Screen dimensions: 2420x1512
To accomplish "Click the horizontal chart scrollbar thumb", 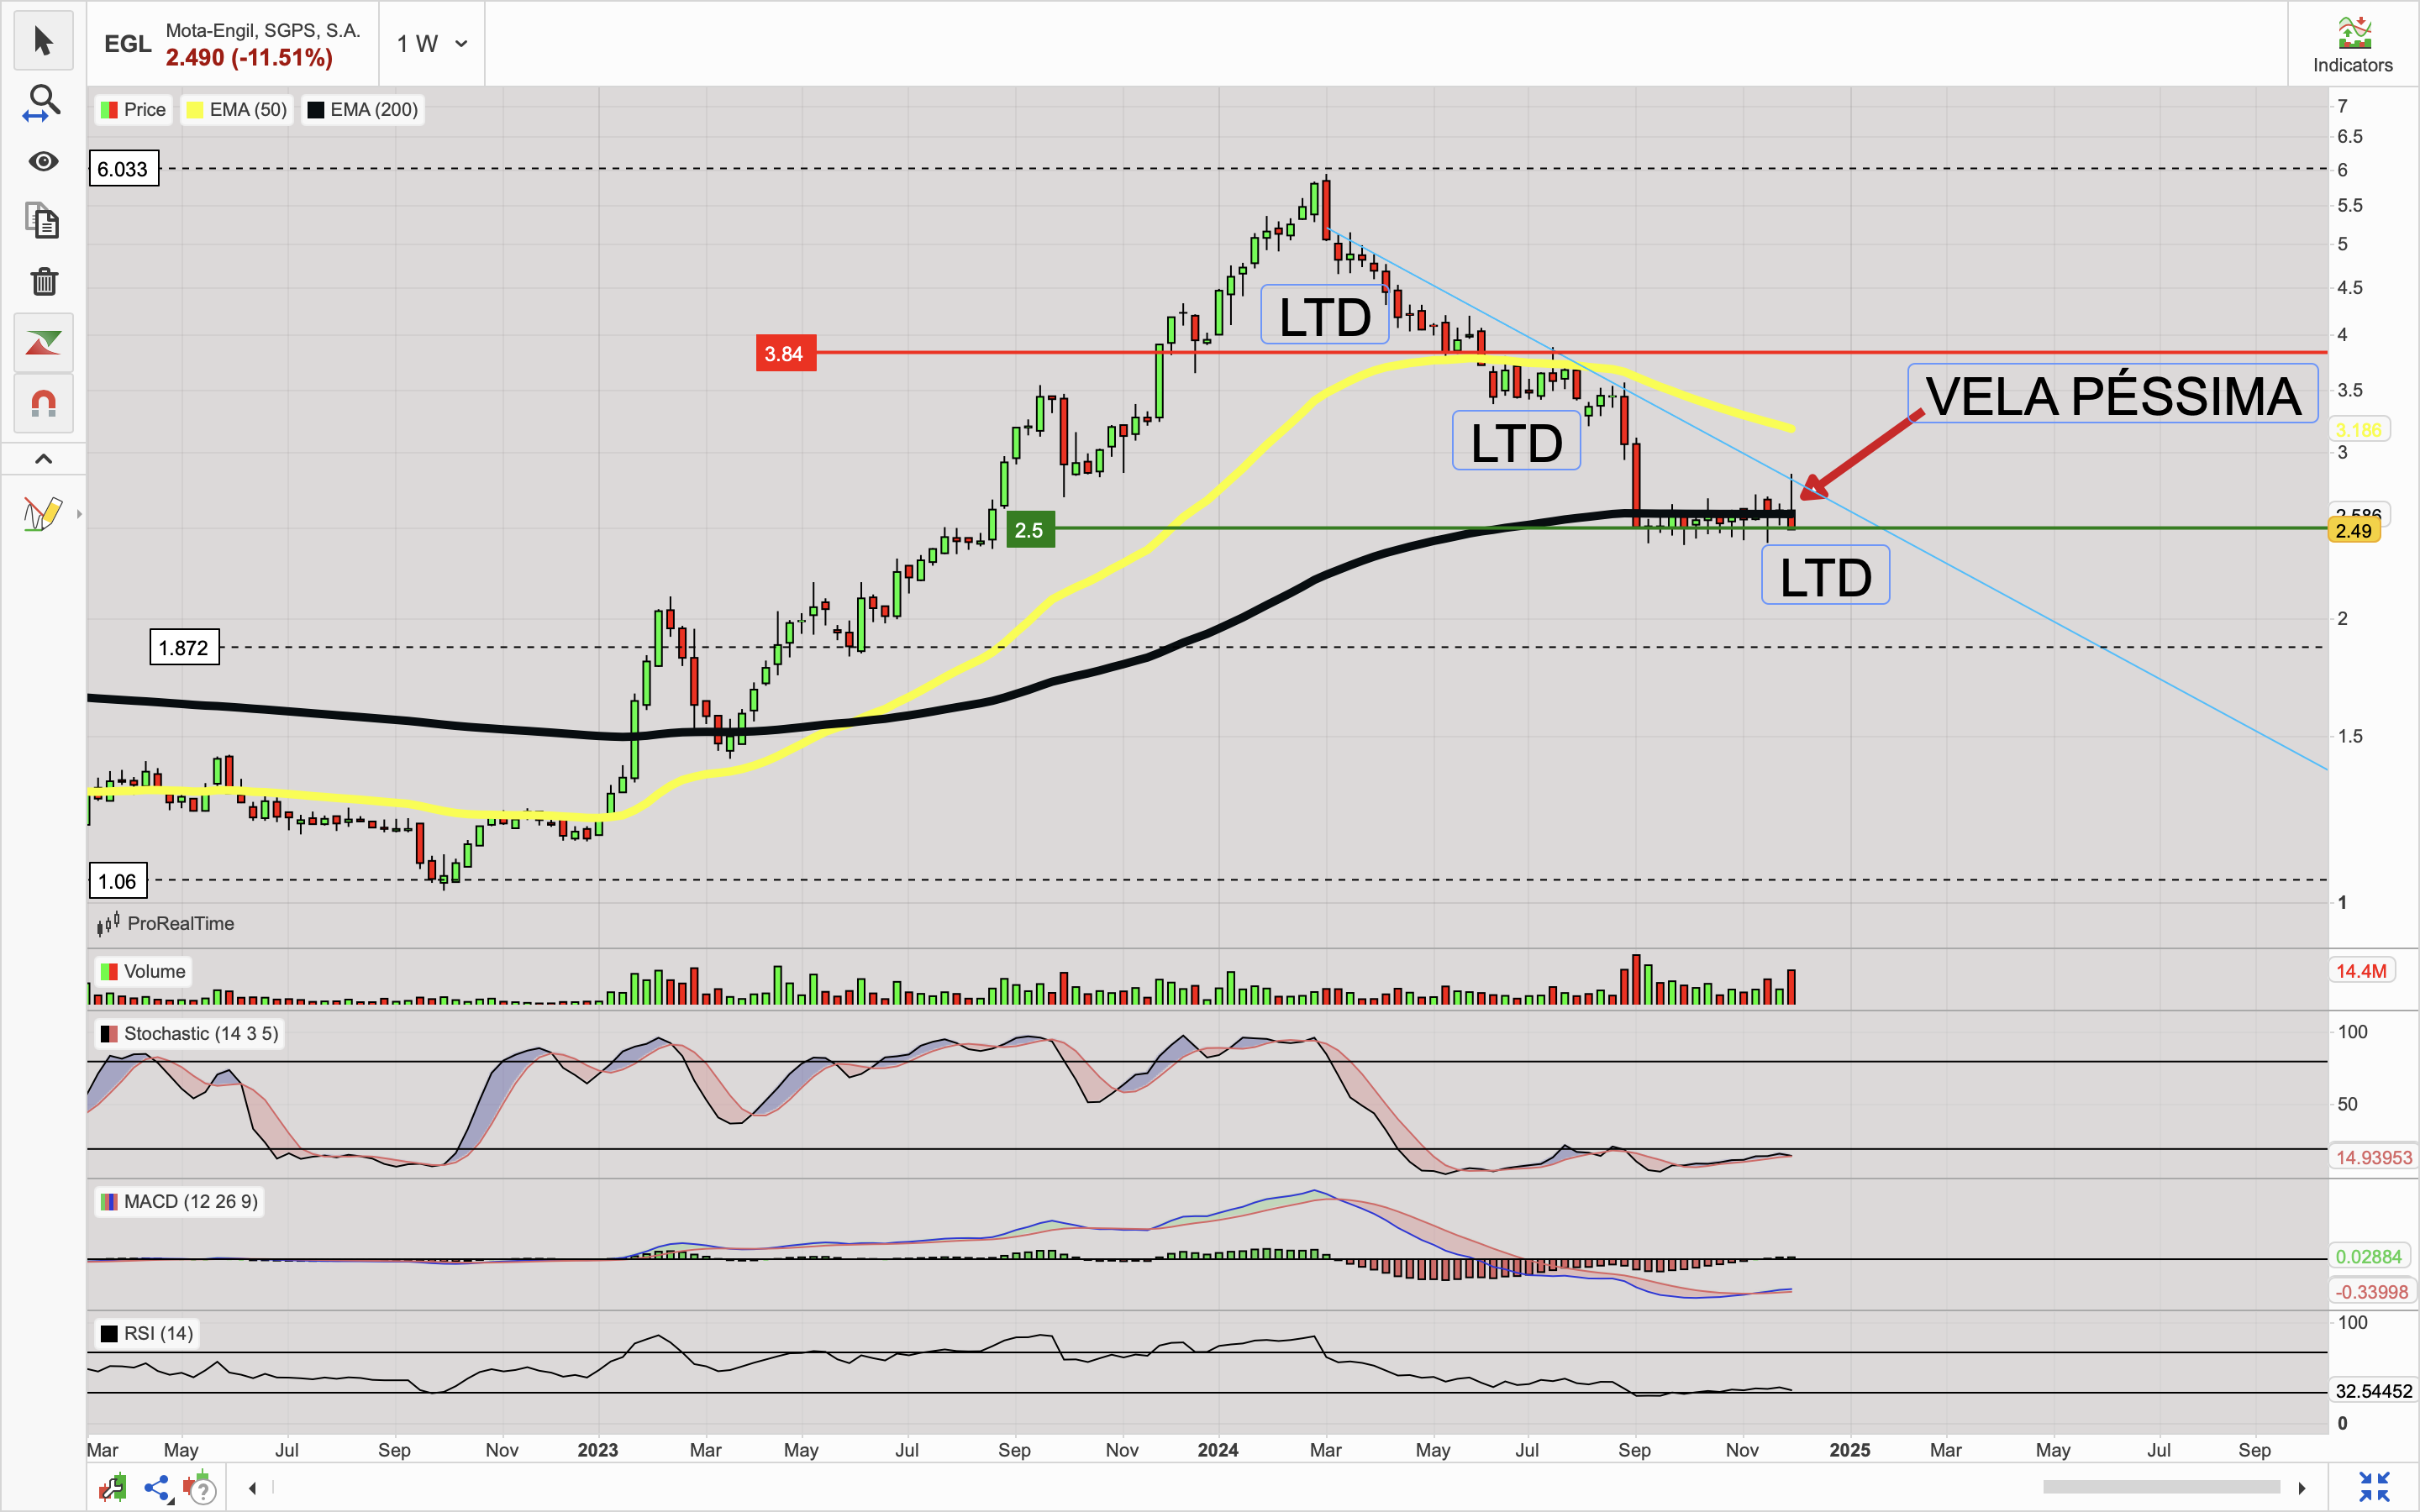I will pos(2160,1487).
